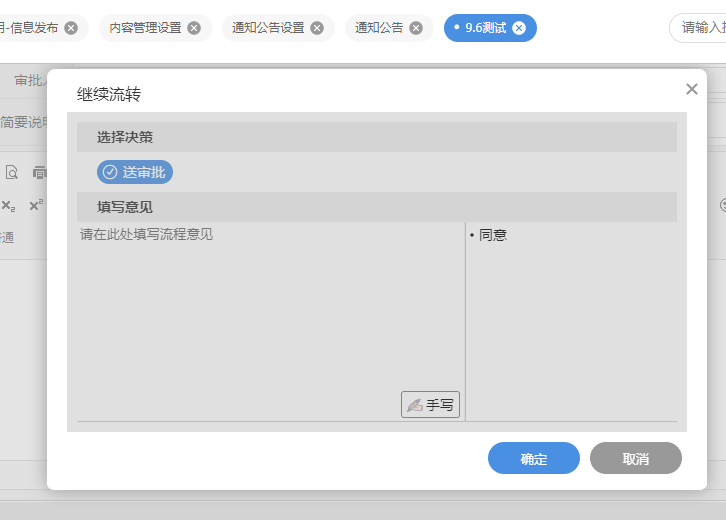Close the 内容管理设置 tab
This screenshot has width=726, height=520.
(x=194, y=28)
